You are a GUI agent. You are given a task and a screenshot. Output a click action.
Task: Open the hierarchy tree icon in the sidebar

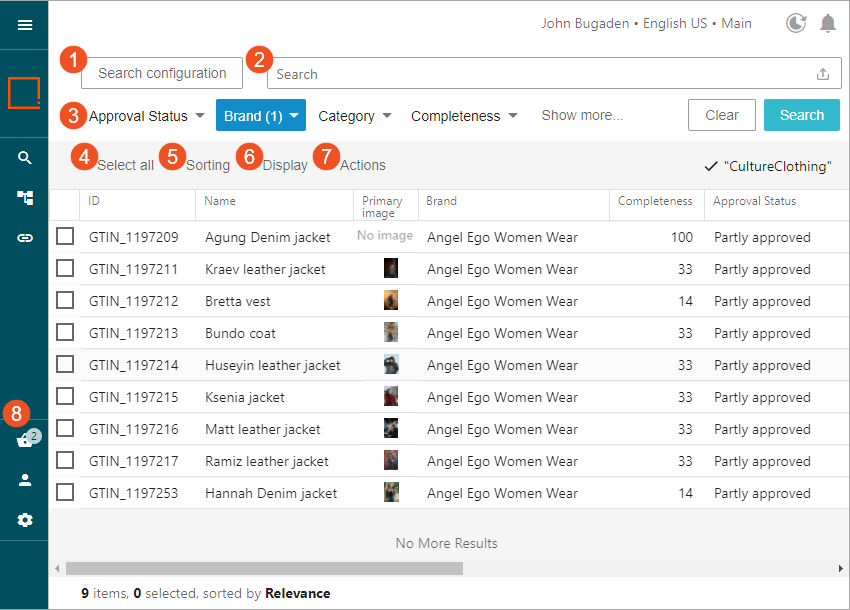25,198
